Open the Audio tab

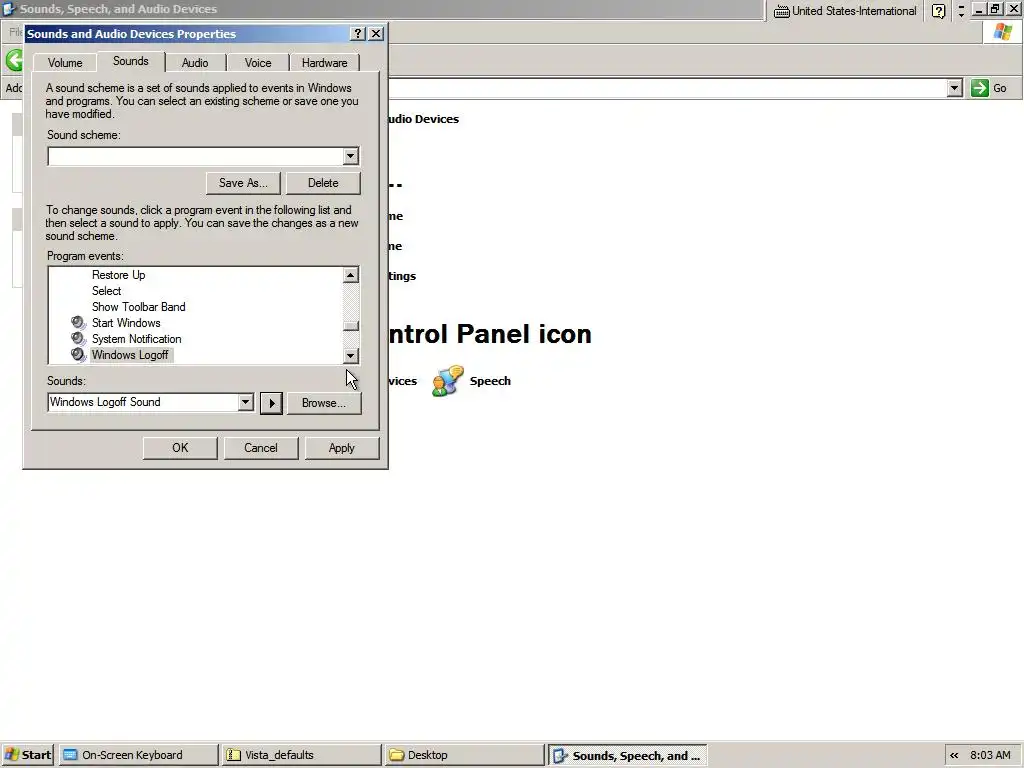tap(195, 63)
